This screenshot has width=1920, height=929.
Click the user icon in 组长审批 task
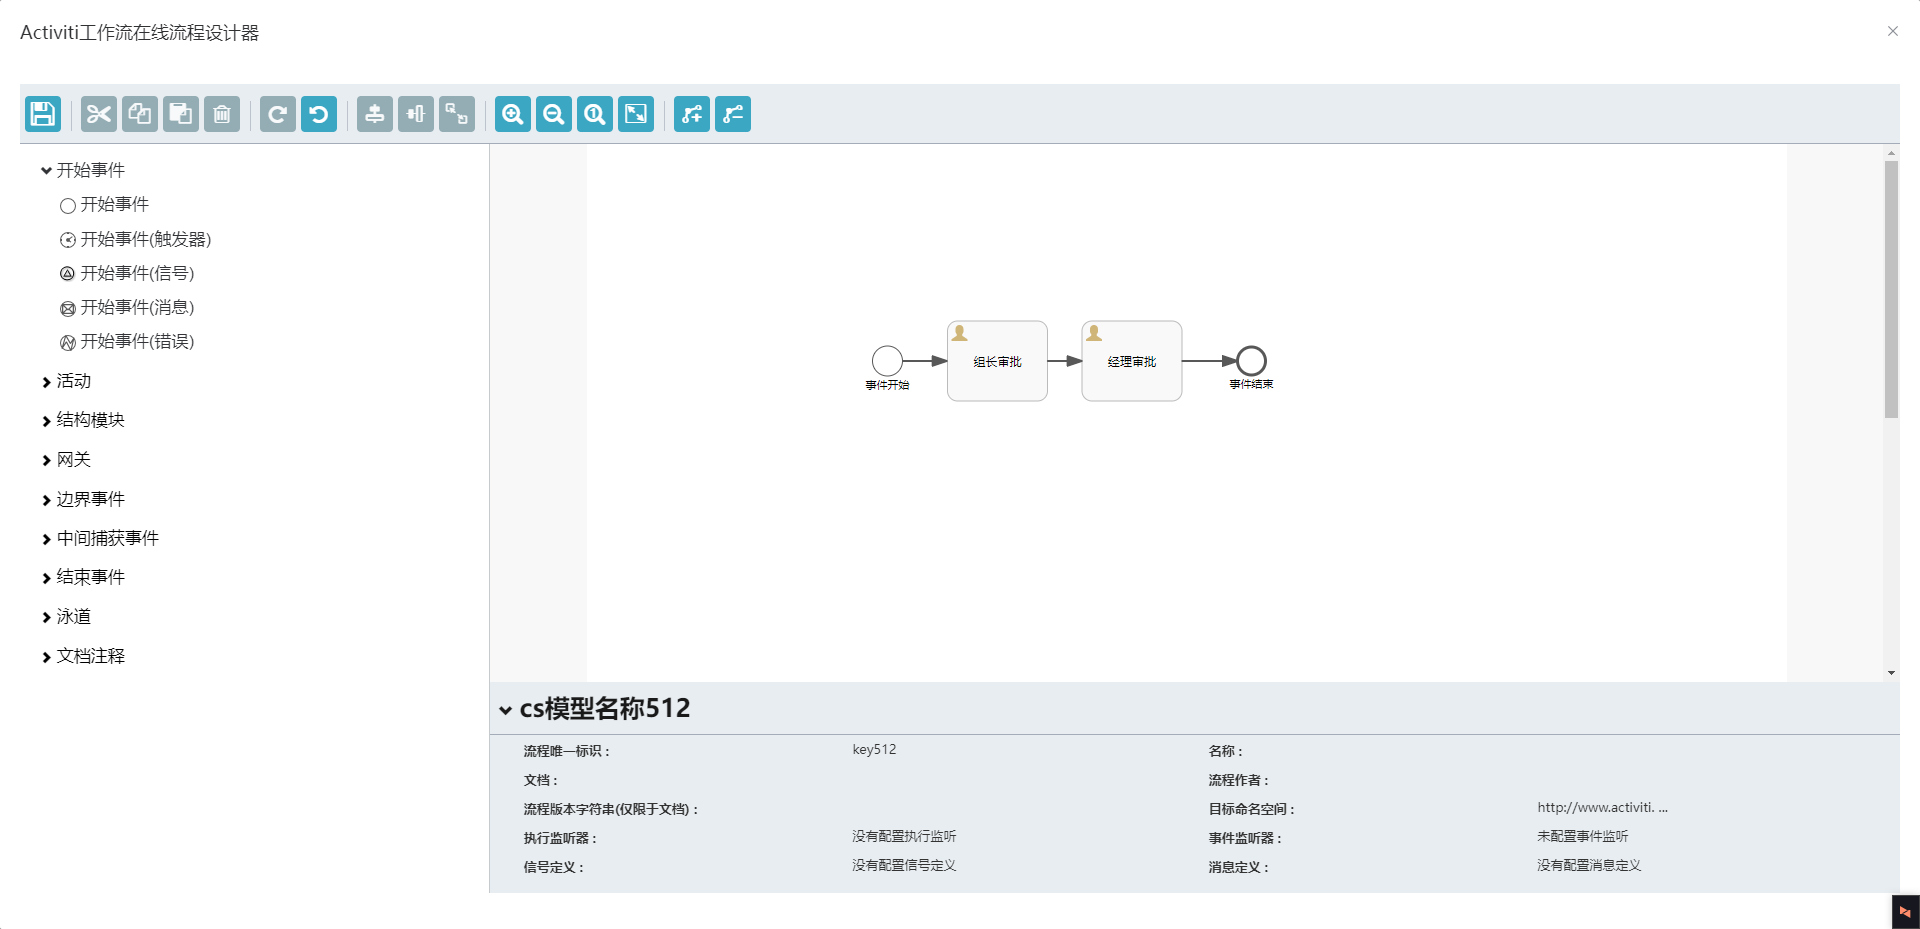point(960,333)
